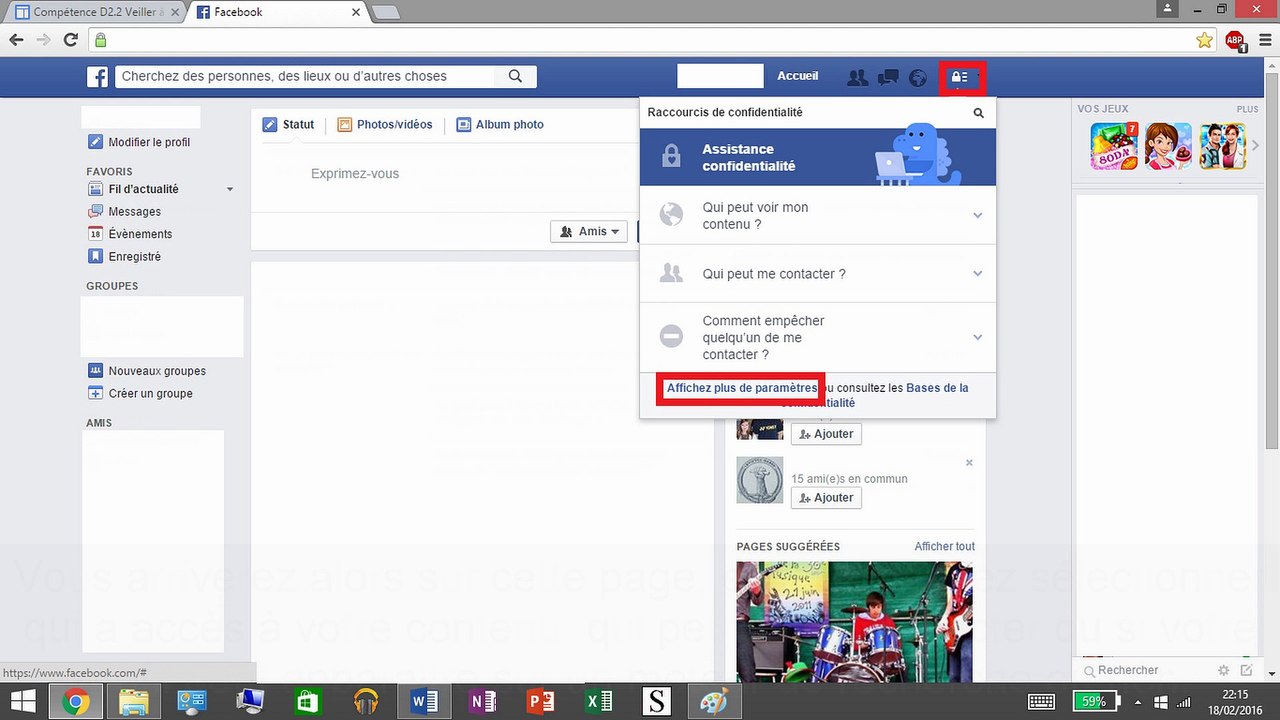This screenshot has height=720, width=1280.
Task: Launch Excel from the taskbar
Action: (598, 702)
